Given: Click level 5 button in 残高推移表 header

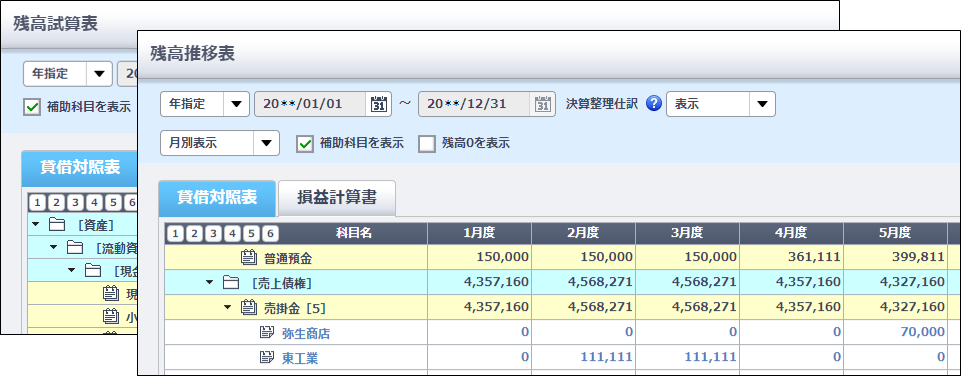Looking at the screenshot, I should (x=251, y=233).
